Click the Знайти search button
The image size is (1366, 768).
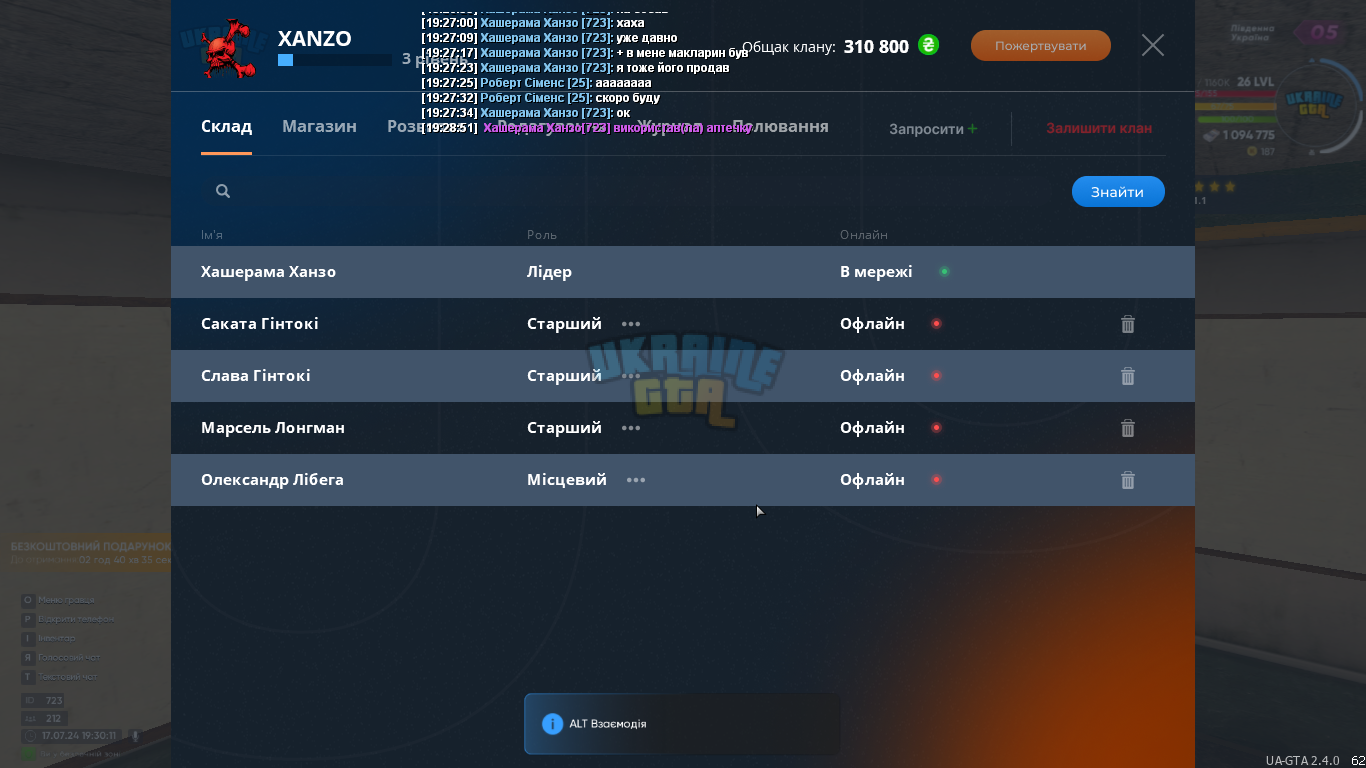point(1118,192)
